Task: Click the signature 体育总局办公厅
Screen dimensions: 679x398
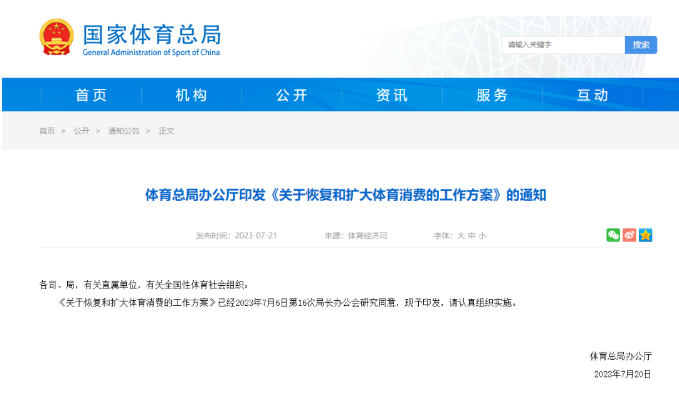Action: (621, 356)
